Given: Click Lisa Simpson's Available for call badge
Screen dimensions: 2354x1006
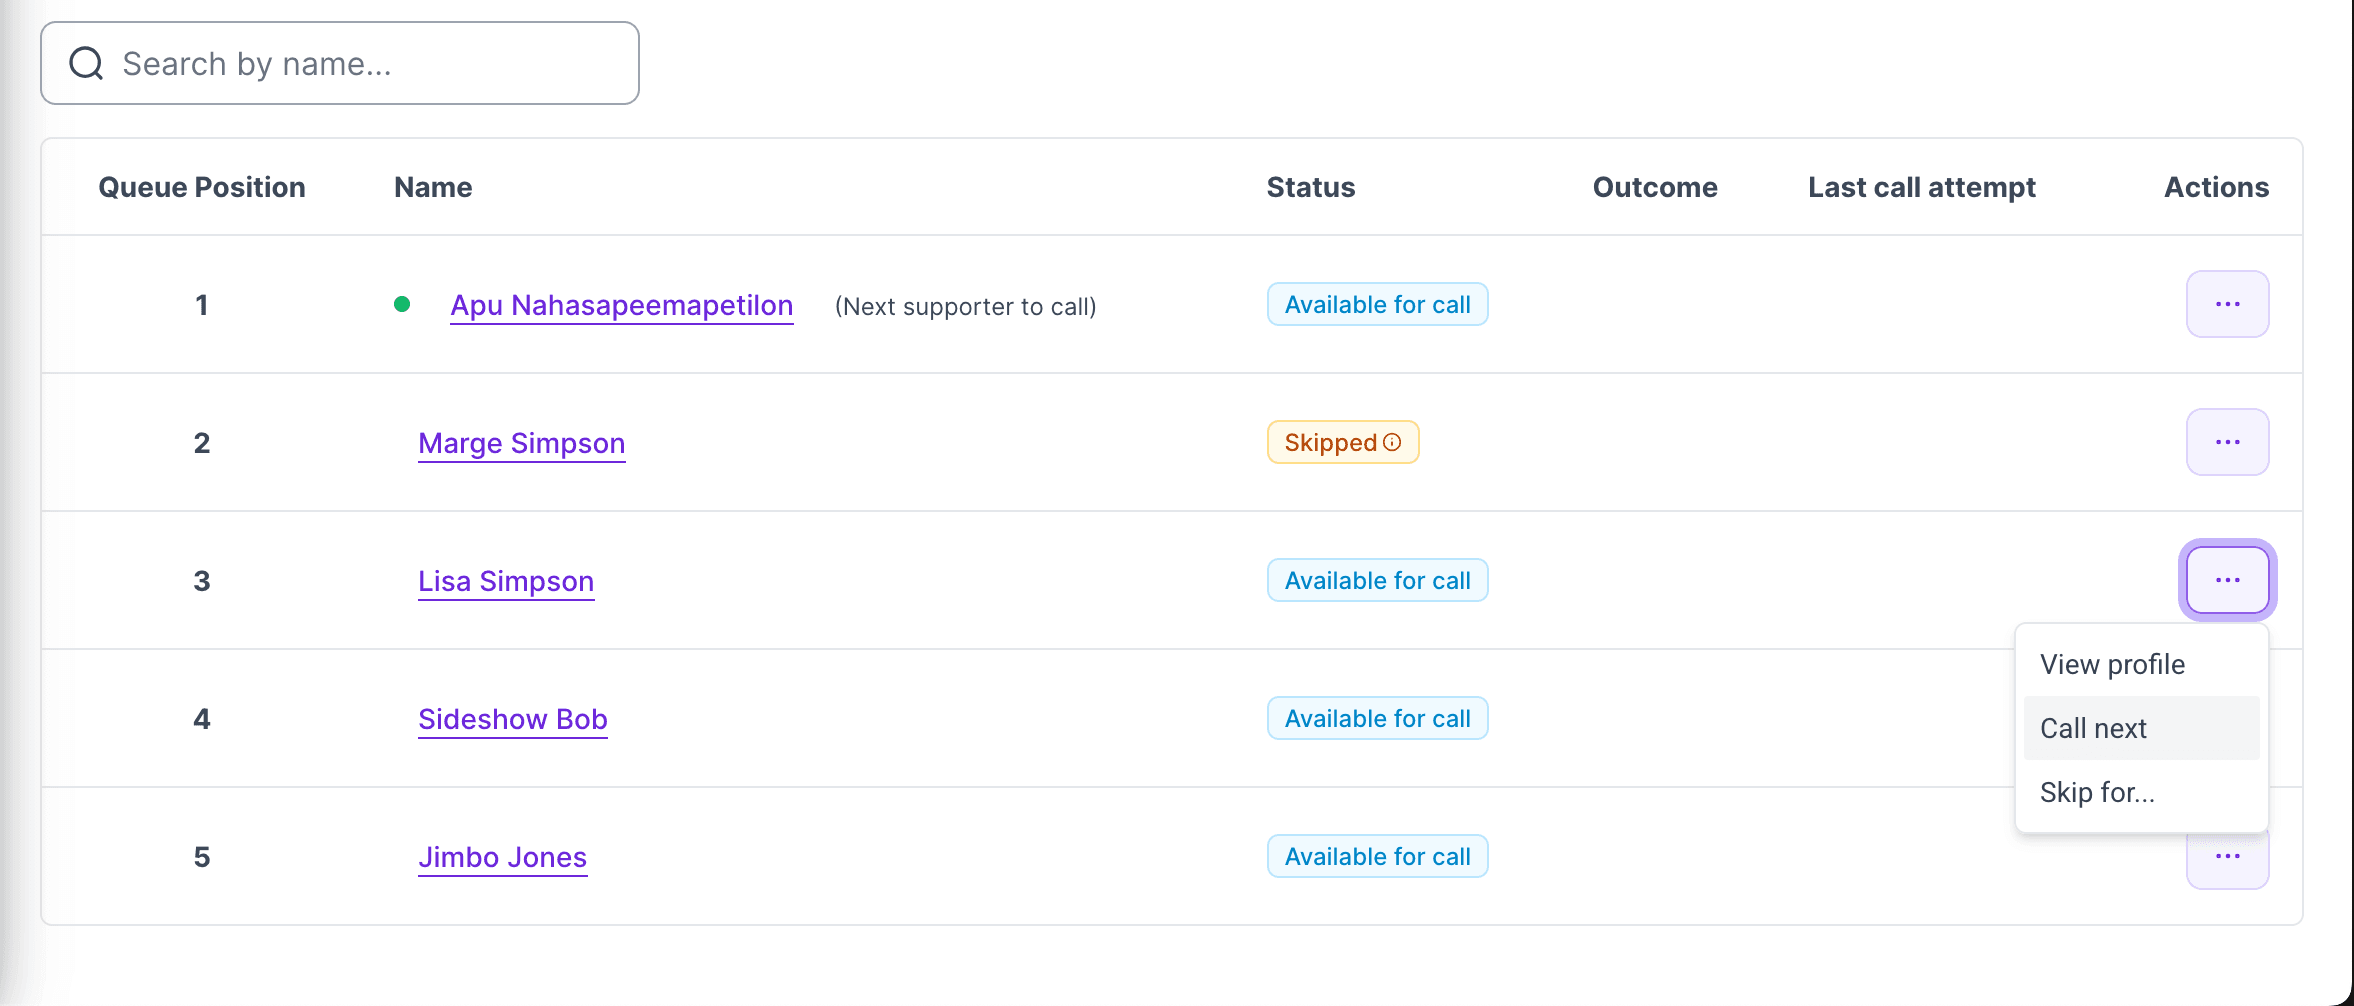Looking at the screenshot, I should pyautogui.click(x=1377, y=580).
